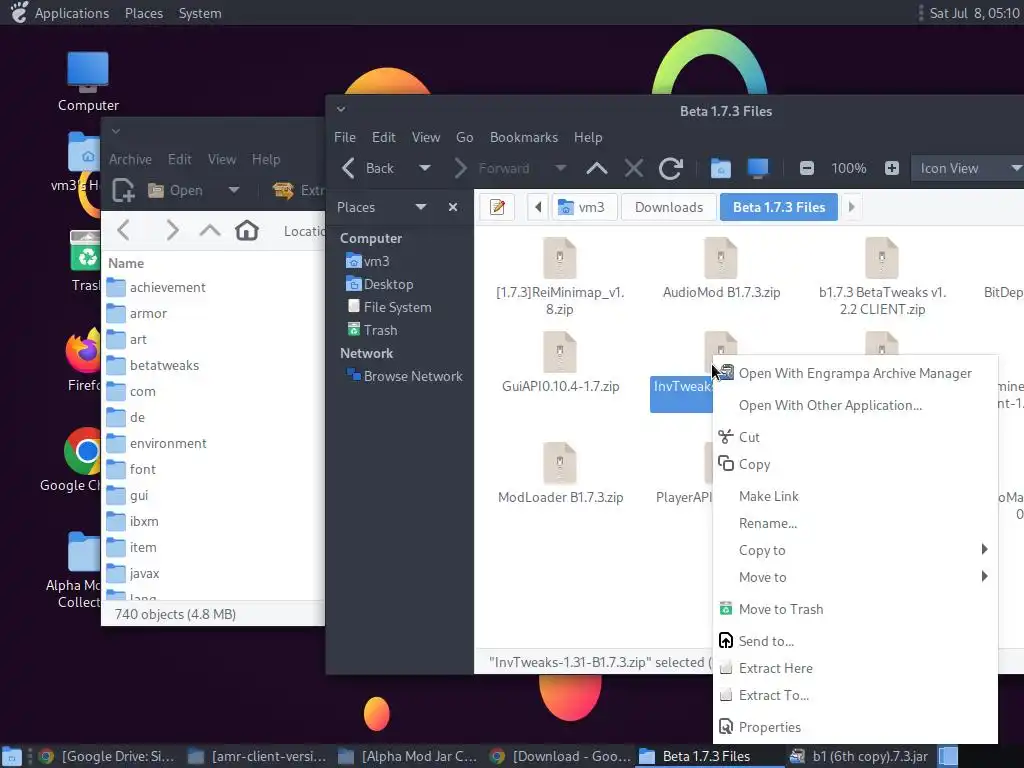Select the b1.7.3 BetaTweaks CLIENT.zip icon
Image resolution: width=1024 pixels, height=768 pixels.
point(882,259)
